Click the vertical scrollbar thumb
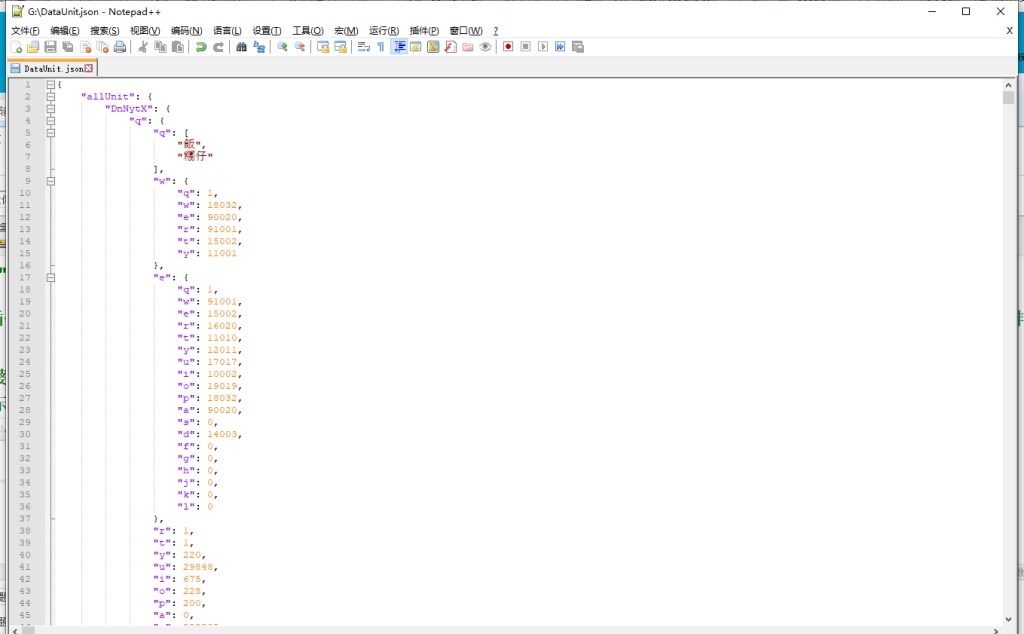The height and width of the screenshot is (634, 1024). [x=1008, y=98]
